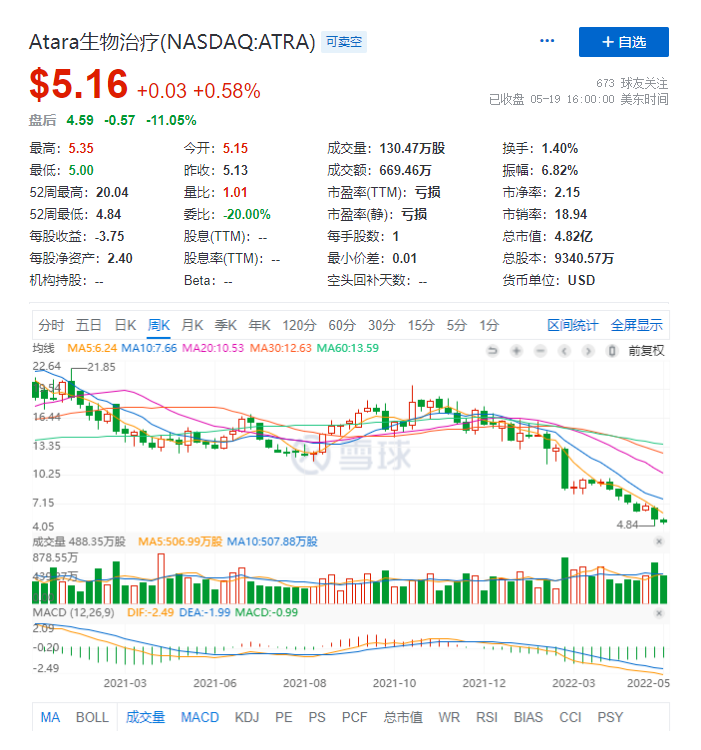Click the 总市值 value 4.82亿
701x750 pixels.
573,236
